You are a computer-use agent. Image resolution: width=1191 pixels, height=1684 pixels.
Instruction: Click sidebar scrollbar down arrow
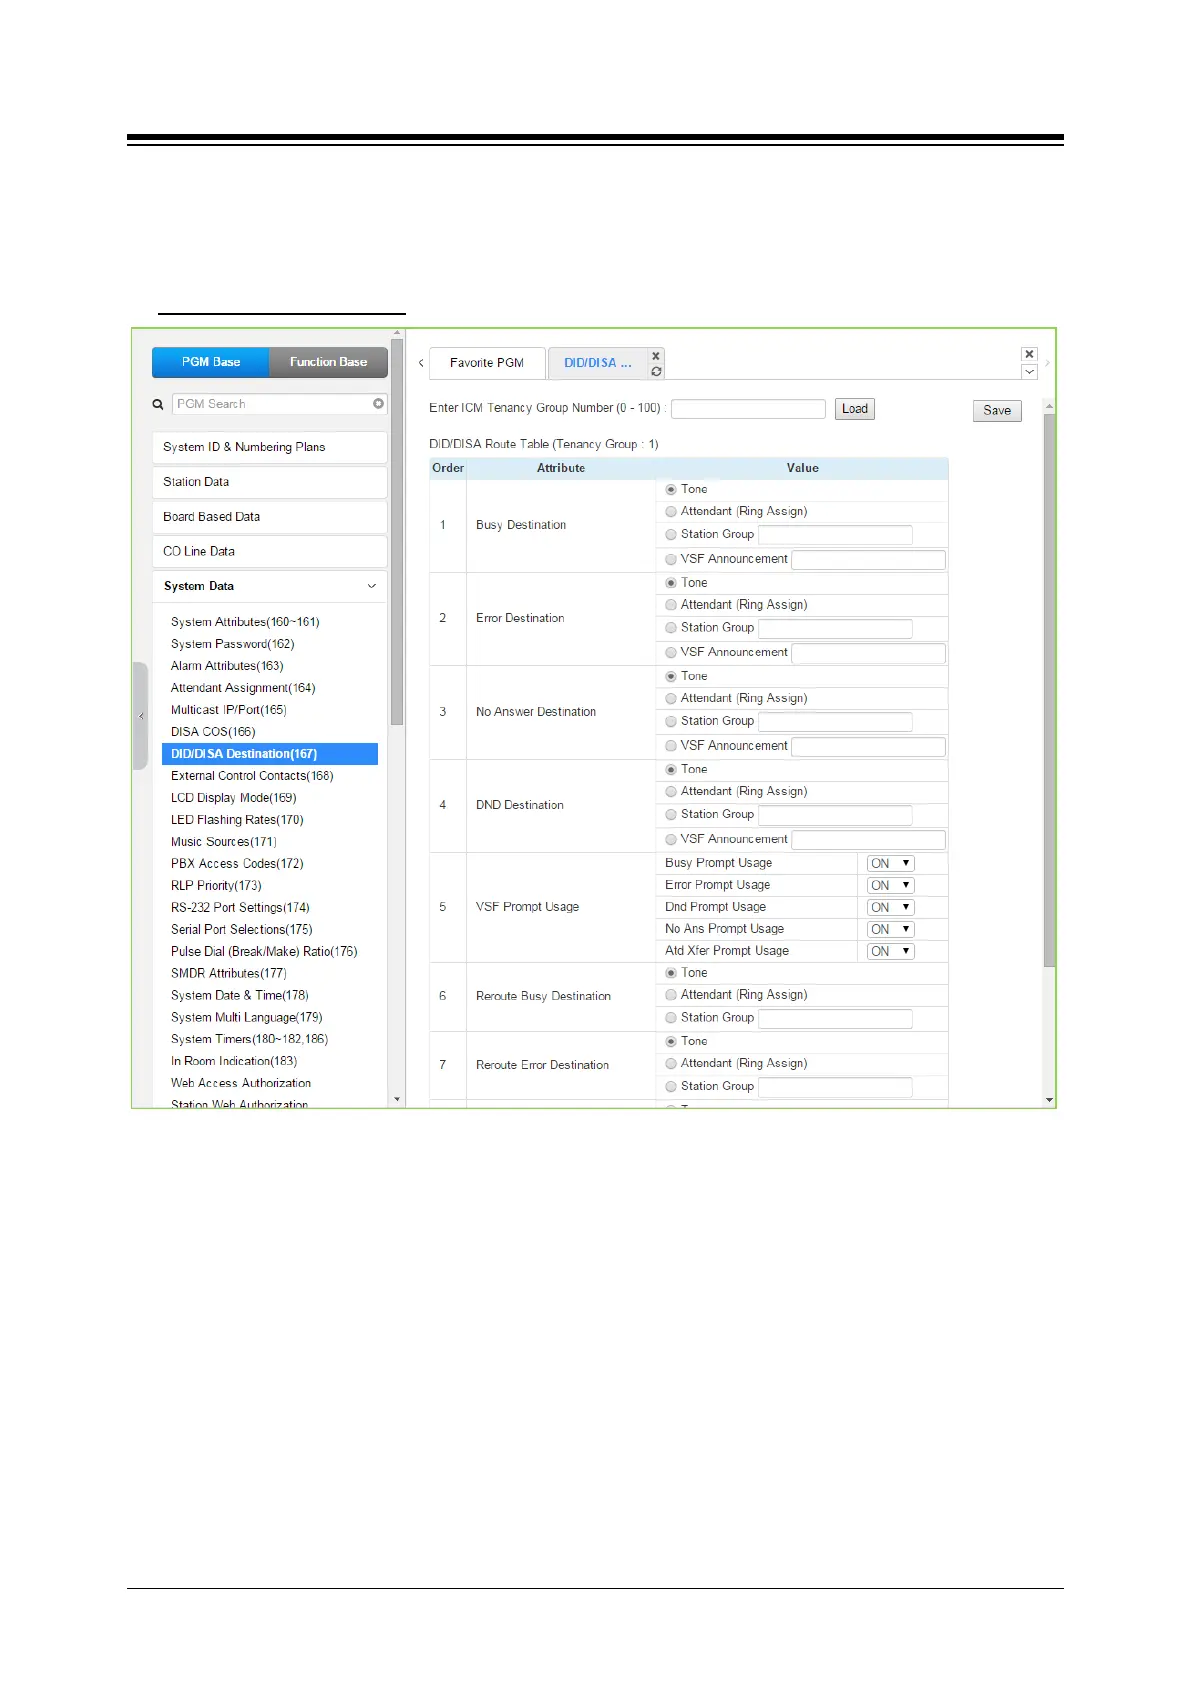[397, 1099]
